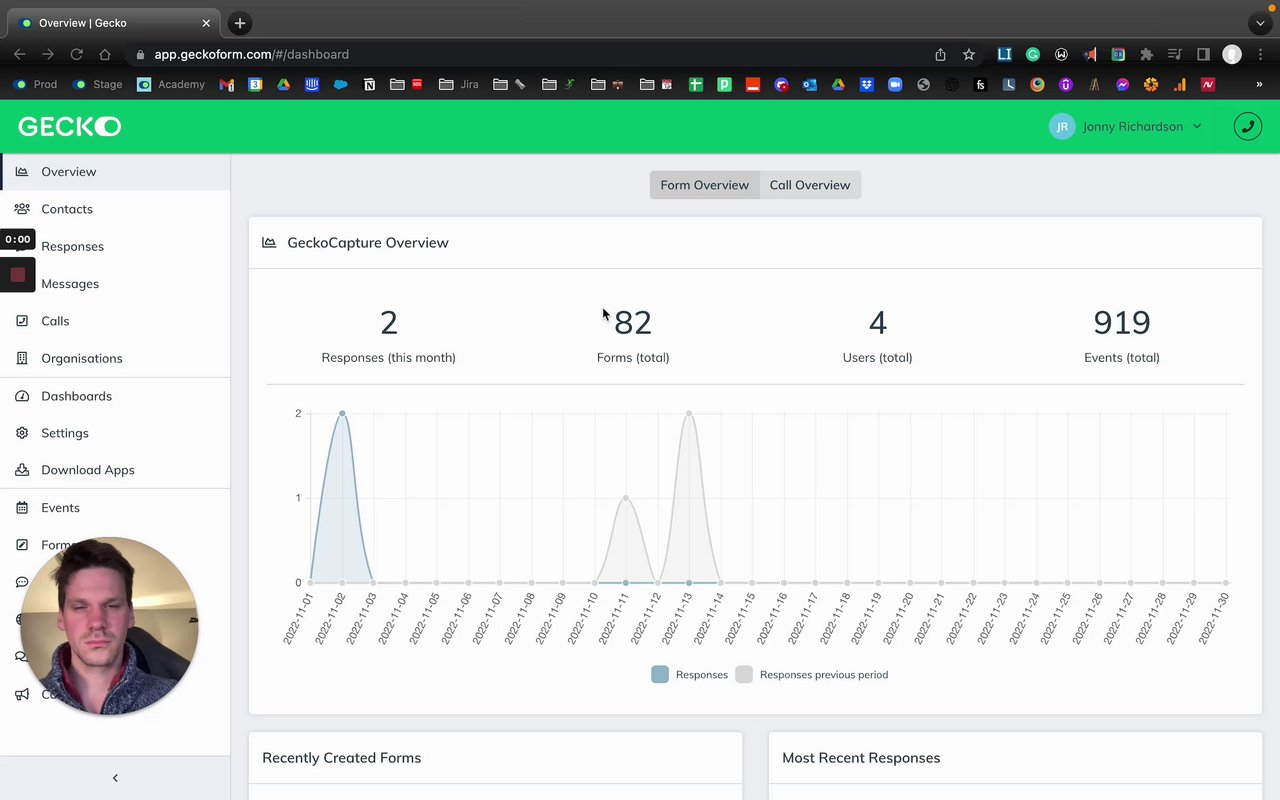Open Organisations building icon

tap(22, 358)
